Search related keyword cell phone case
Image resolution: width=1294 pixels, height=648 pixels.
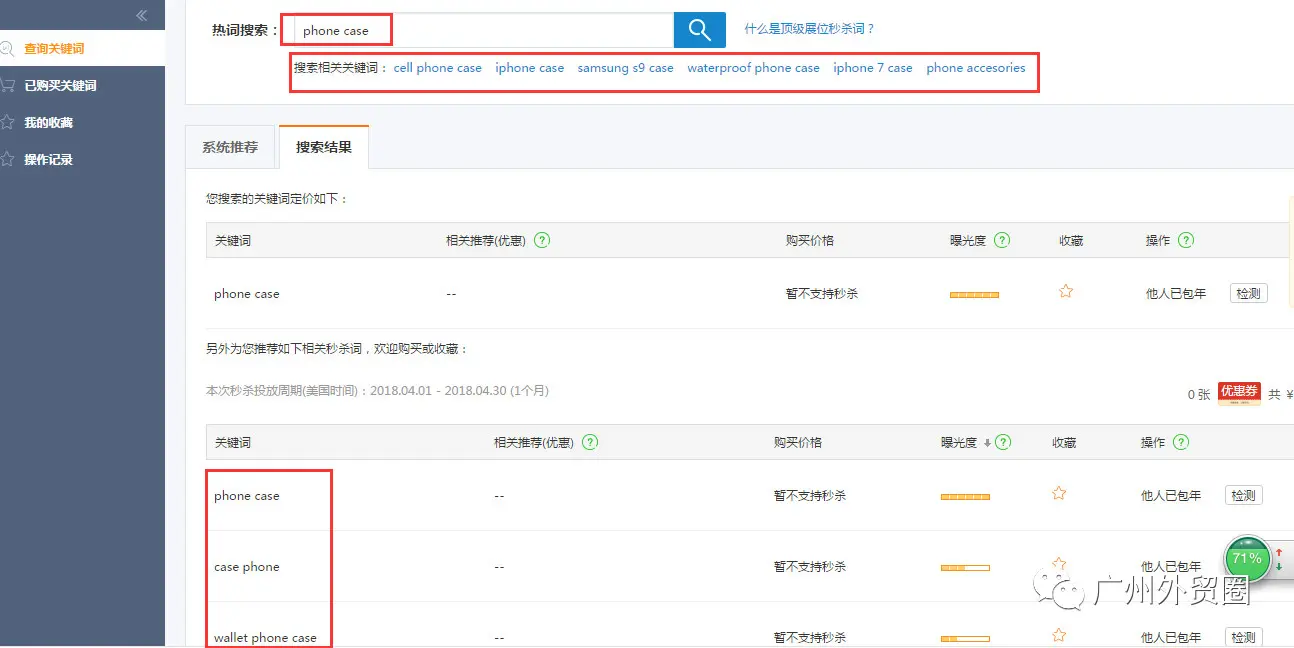tap(438, 68)
